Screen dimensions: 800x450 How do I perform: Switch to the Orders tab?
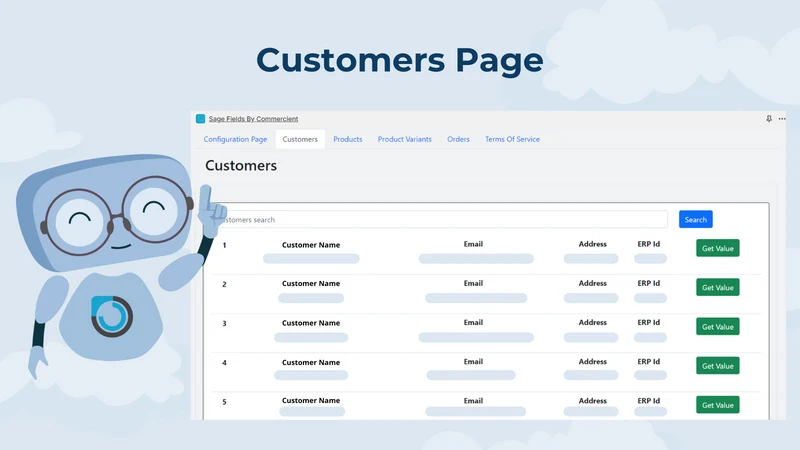click(458, 139)
